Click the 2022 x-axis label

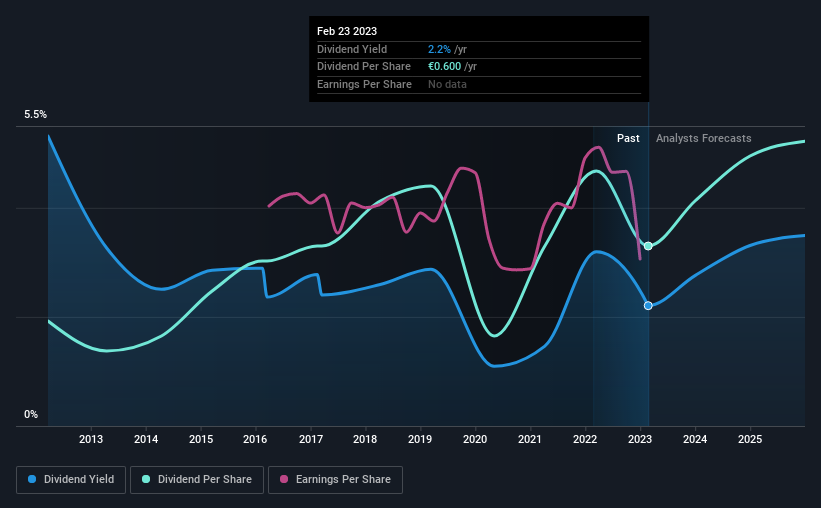pos(585,439)
